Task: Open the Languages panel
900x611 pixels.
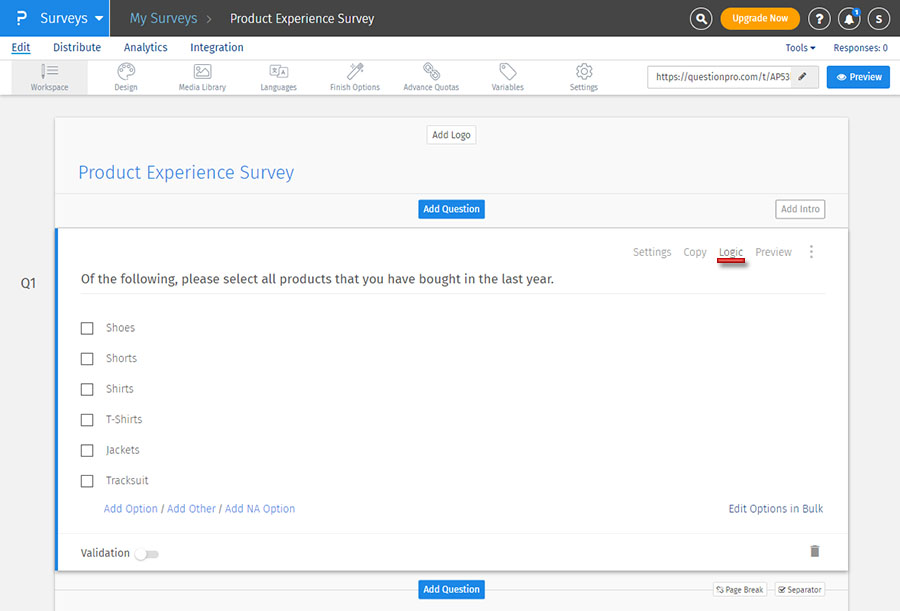Action: pos(278,77)
